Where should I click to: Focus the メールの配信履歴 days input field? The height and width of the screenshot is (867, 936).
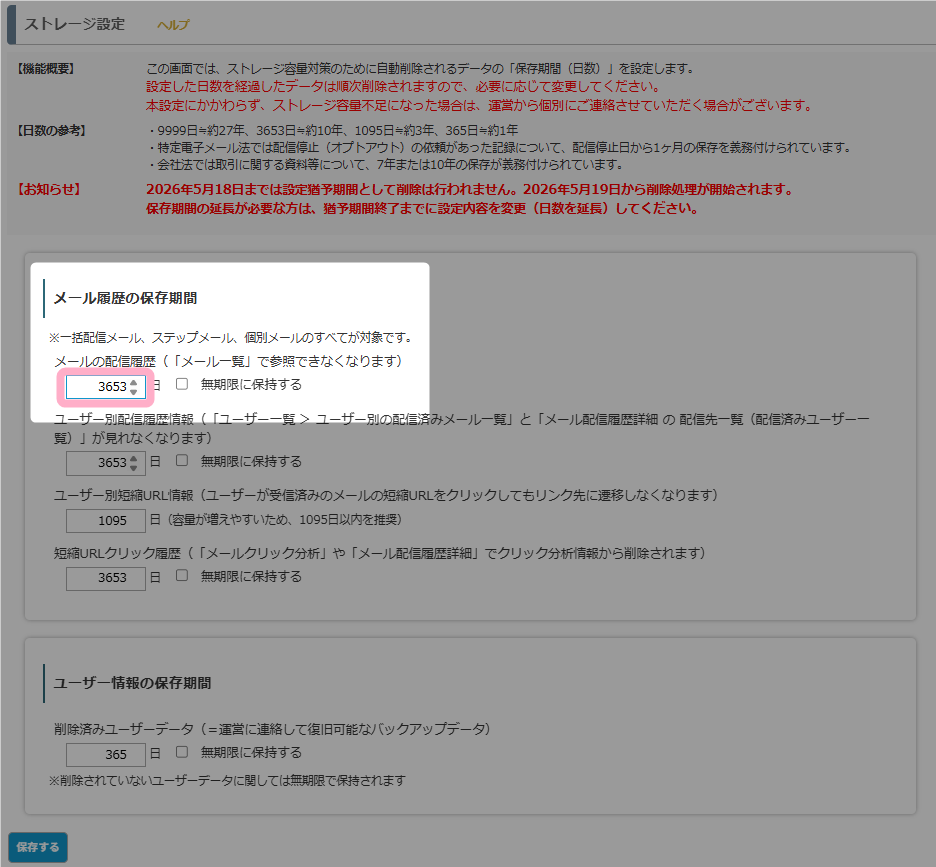(x=98, y=387)
